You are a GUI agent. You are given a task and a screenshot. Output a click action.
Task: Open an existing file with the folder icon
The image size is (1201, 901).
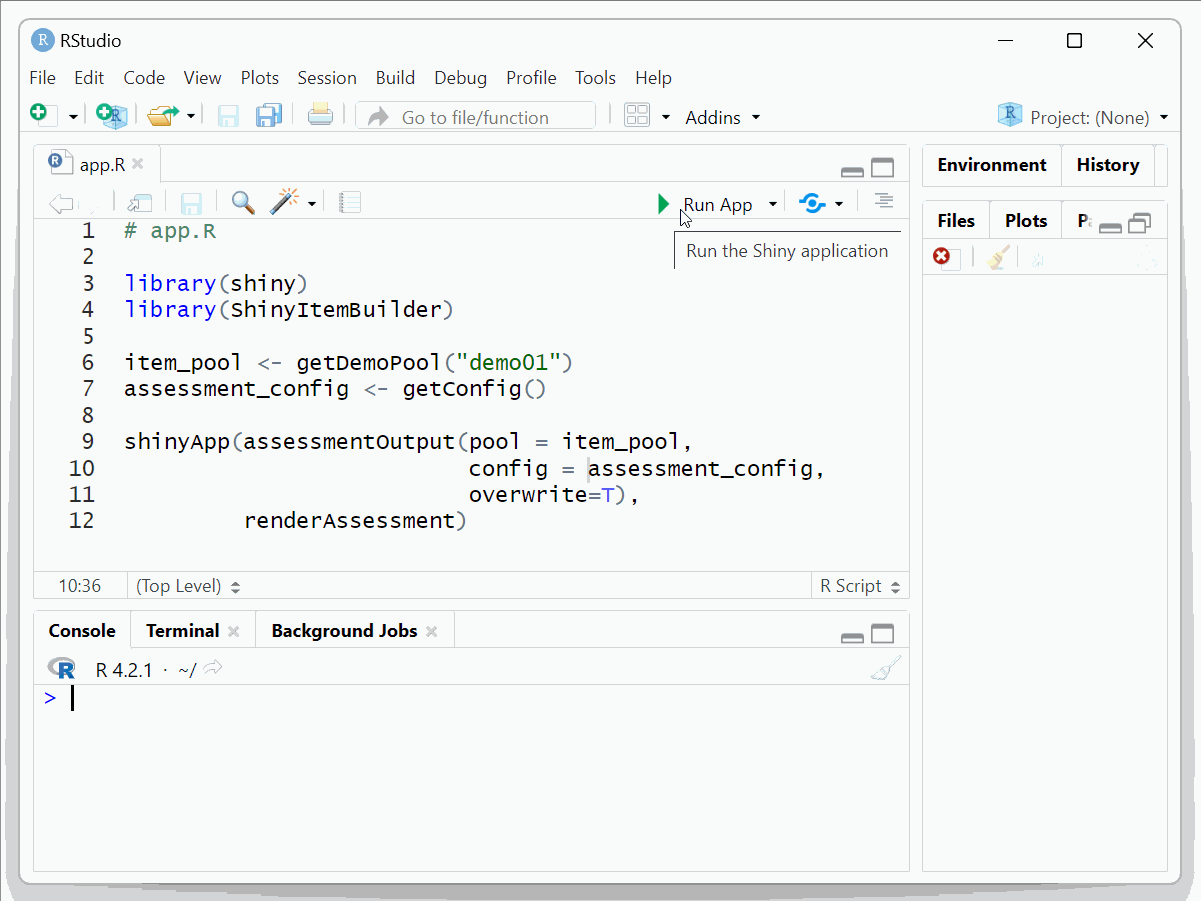[x=162, y=116]
